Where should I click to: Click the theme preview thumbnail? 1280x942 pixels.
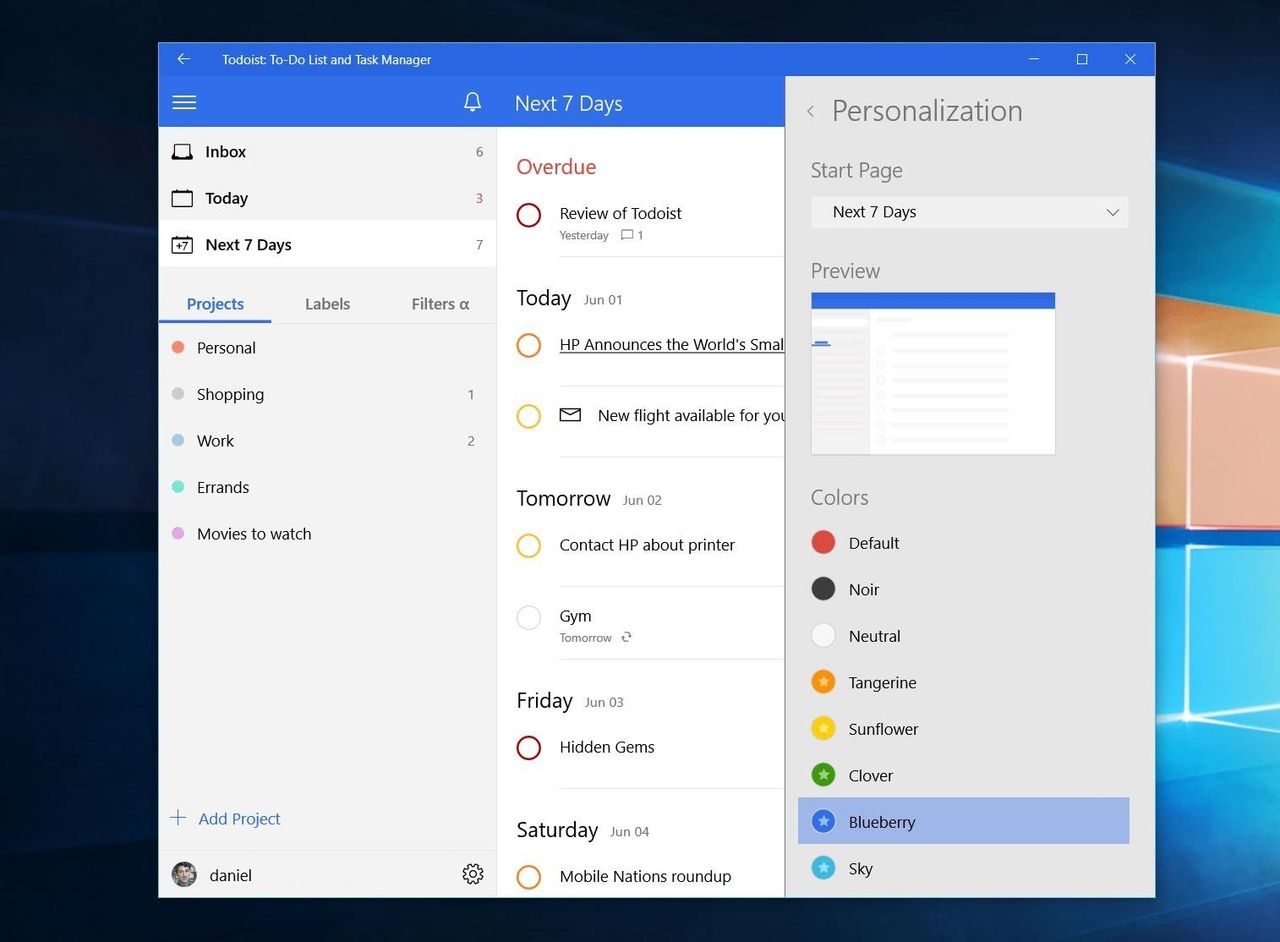[933, 373]
